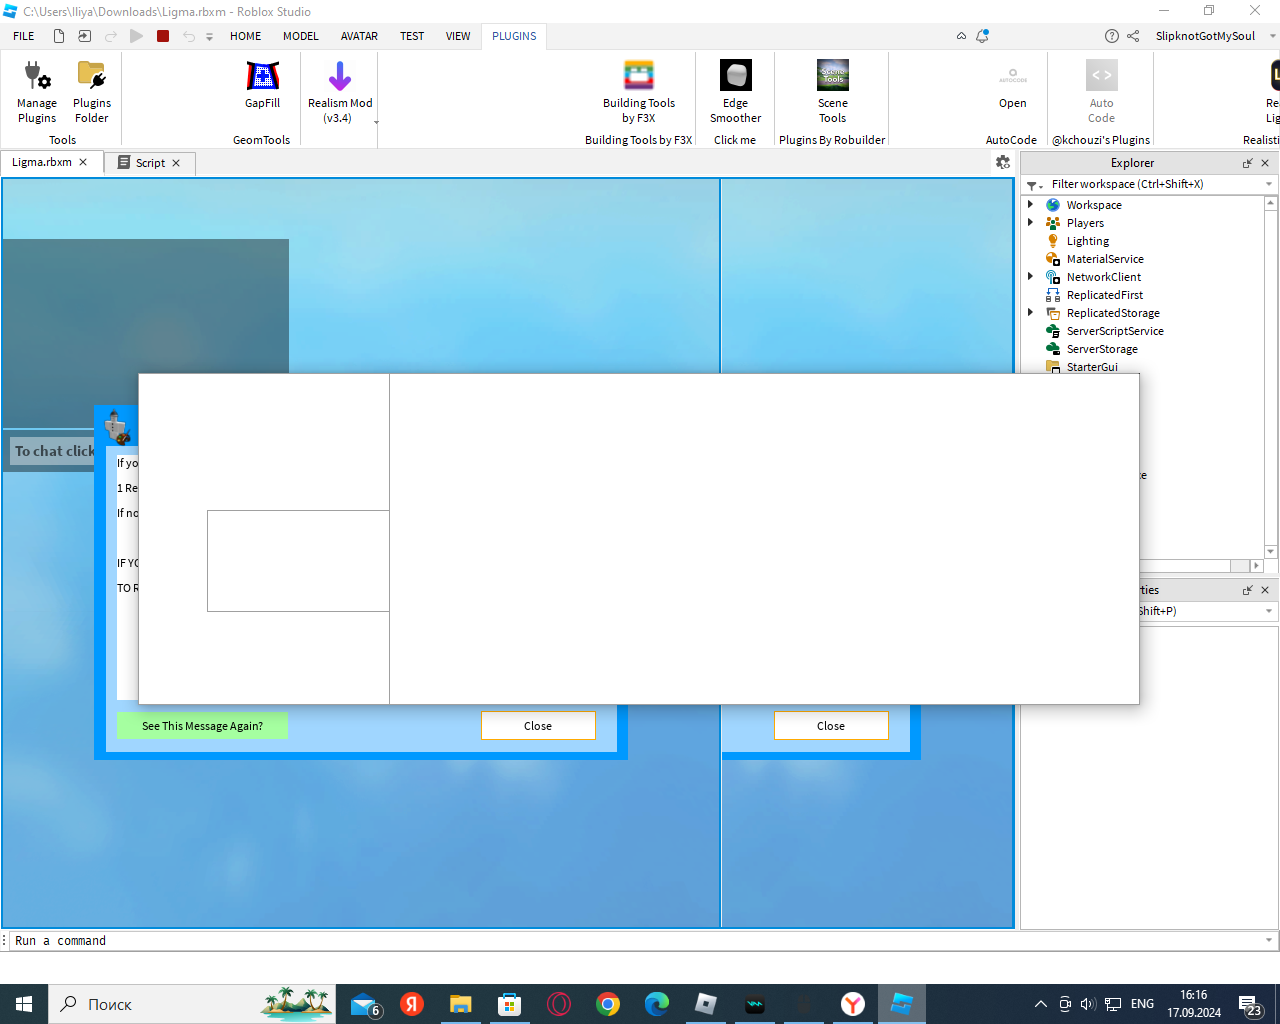
Task: Expand the ReplicatedStorage tree node
Action: click(x=1030, y=312)
